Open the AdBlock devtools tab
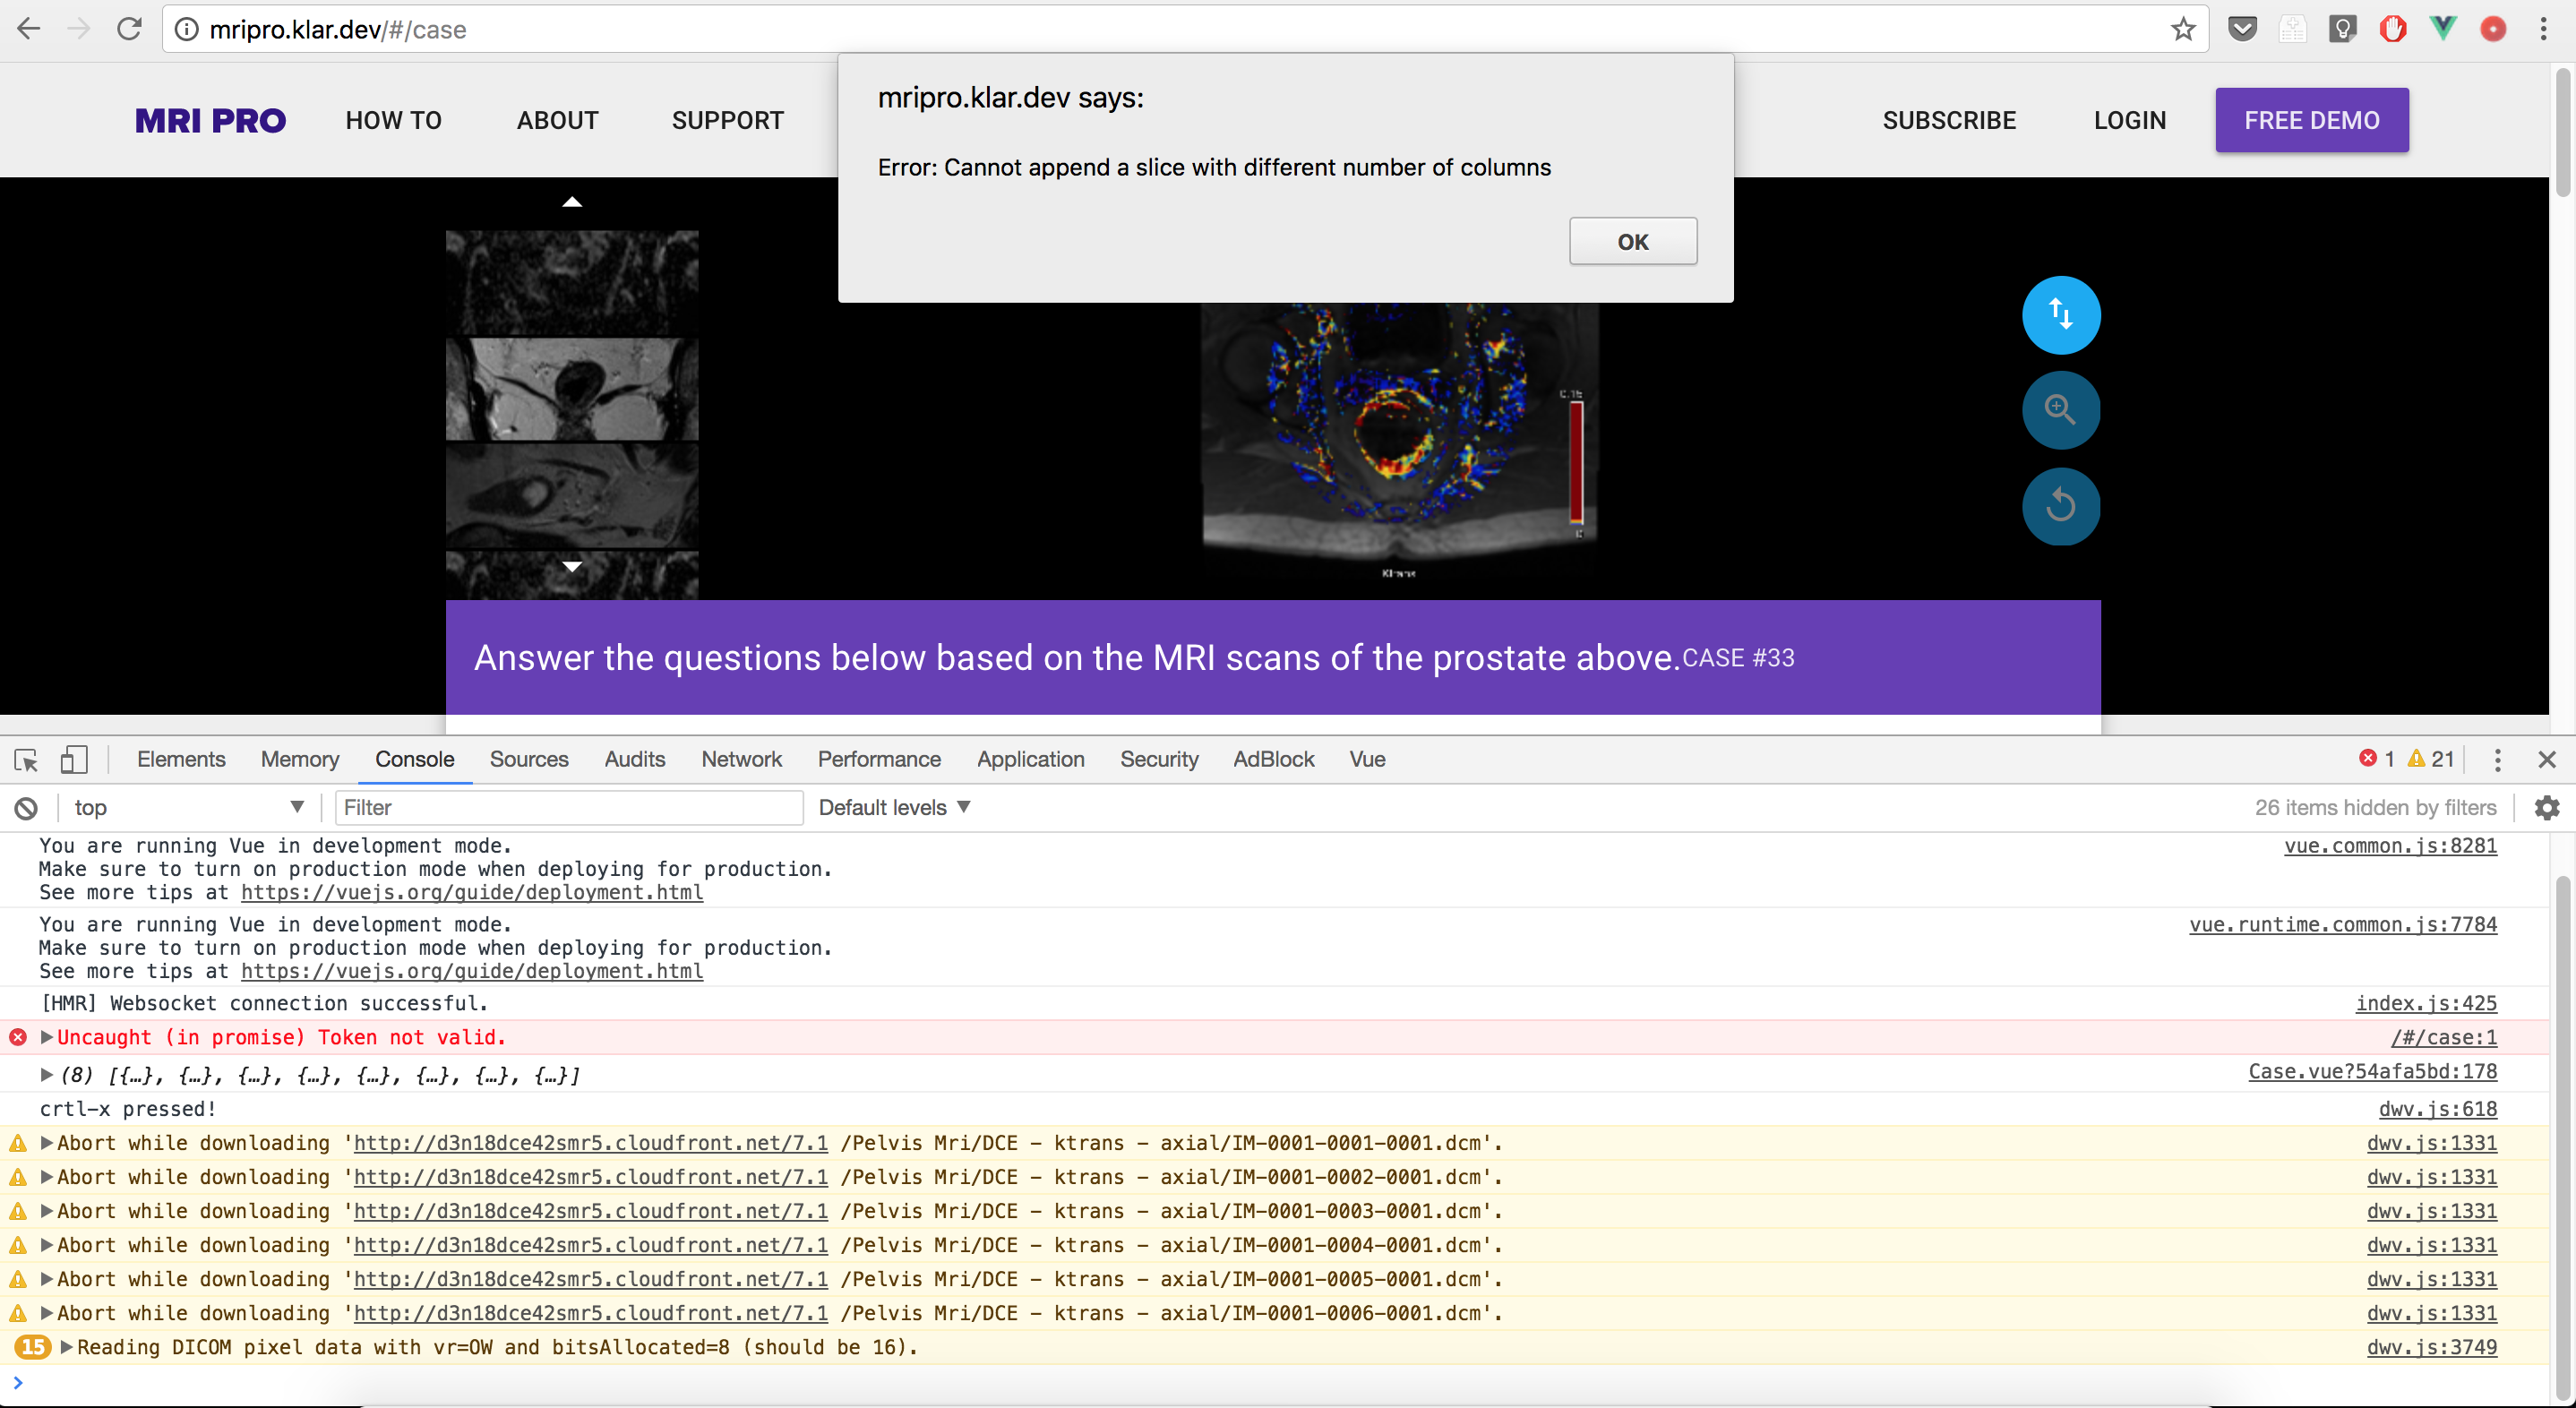The height and width of the screenshot is (1408, 2576). coord(1273,759)
